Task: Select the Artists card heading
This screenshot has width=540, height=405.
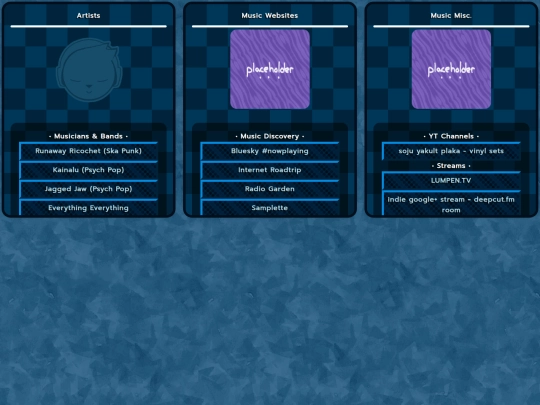Action: point(89,15)
